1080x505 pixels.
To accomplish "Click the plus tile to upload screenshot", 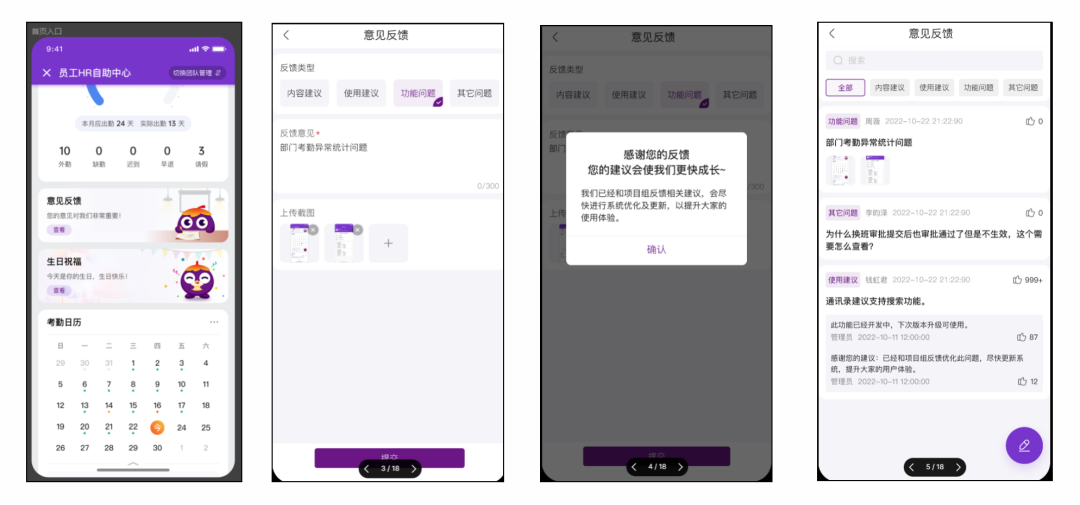I will point(388,243).
